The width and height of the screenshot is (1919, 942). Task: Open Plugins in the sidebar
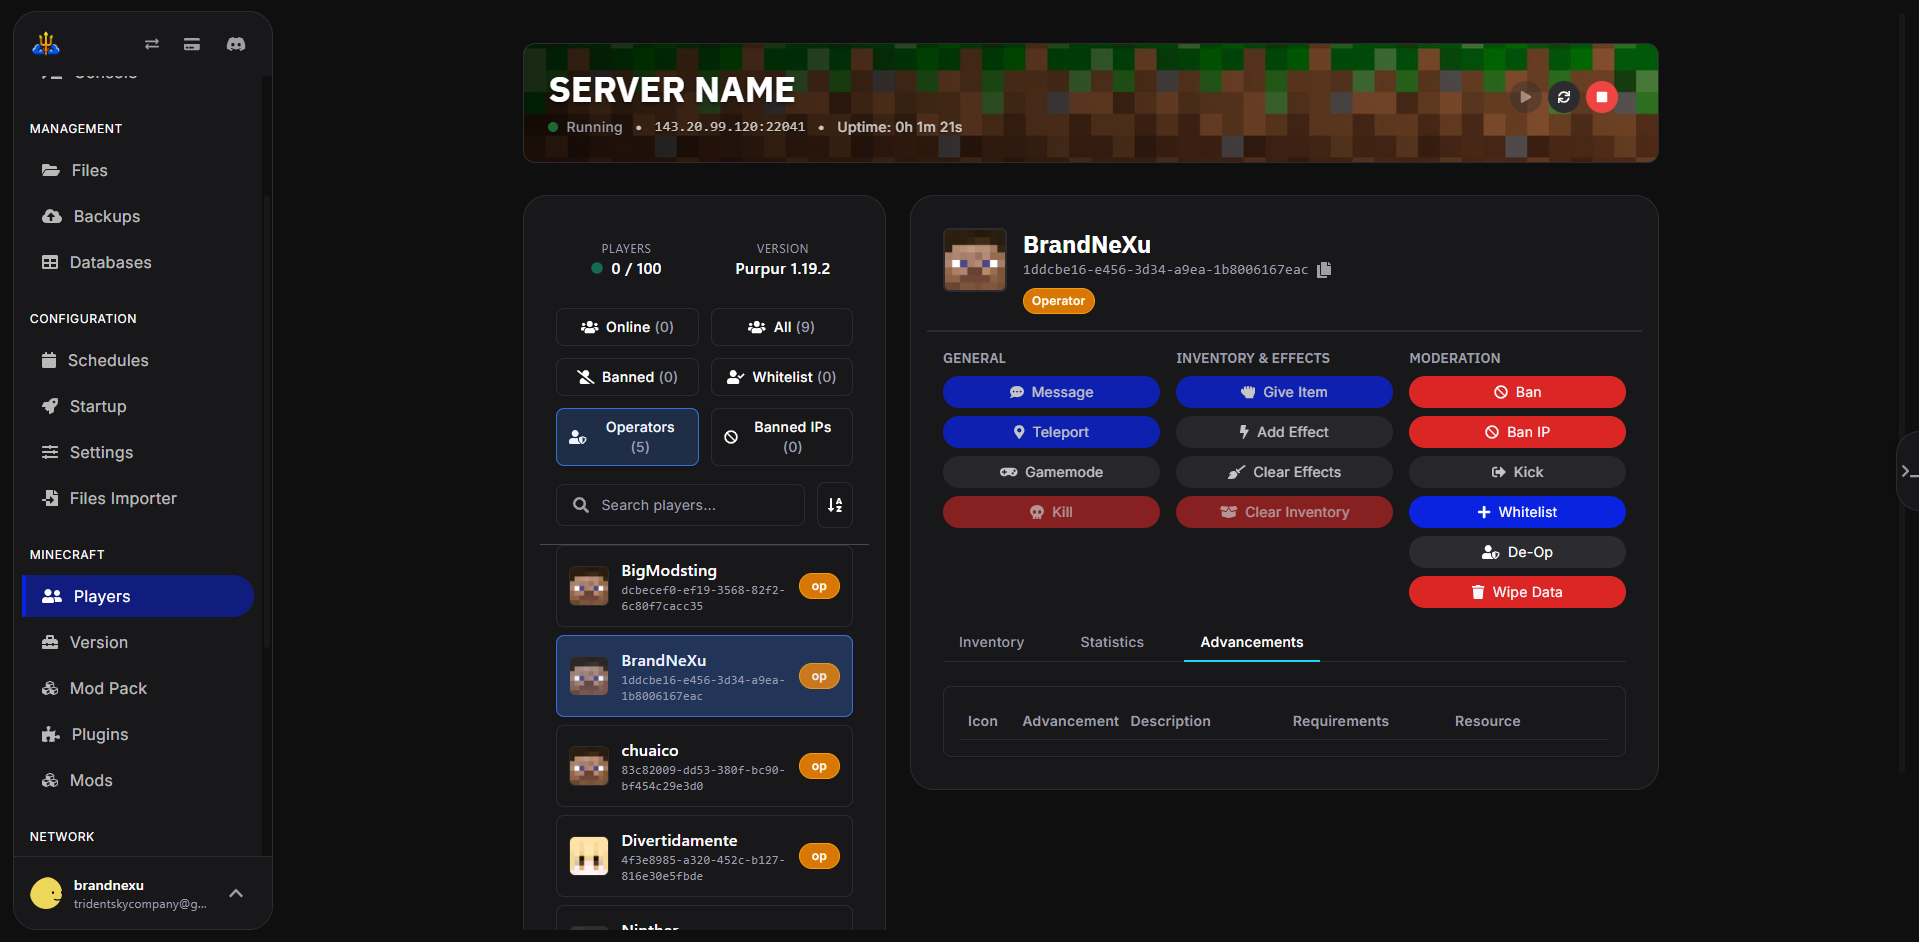99,734
